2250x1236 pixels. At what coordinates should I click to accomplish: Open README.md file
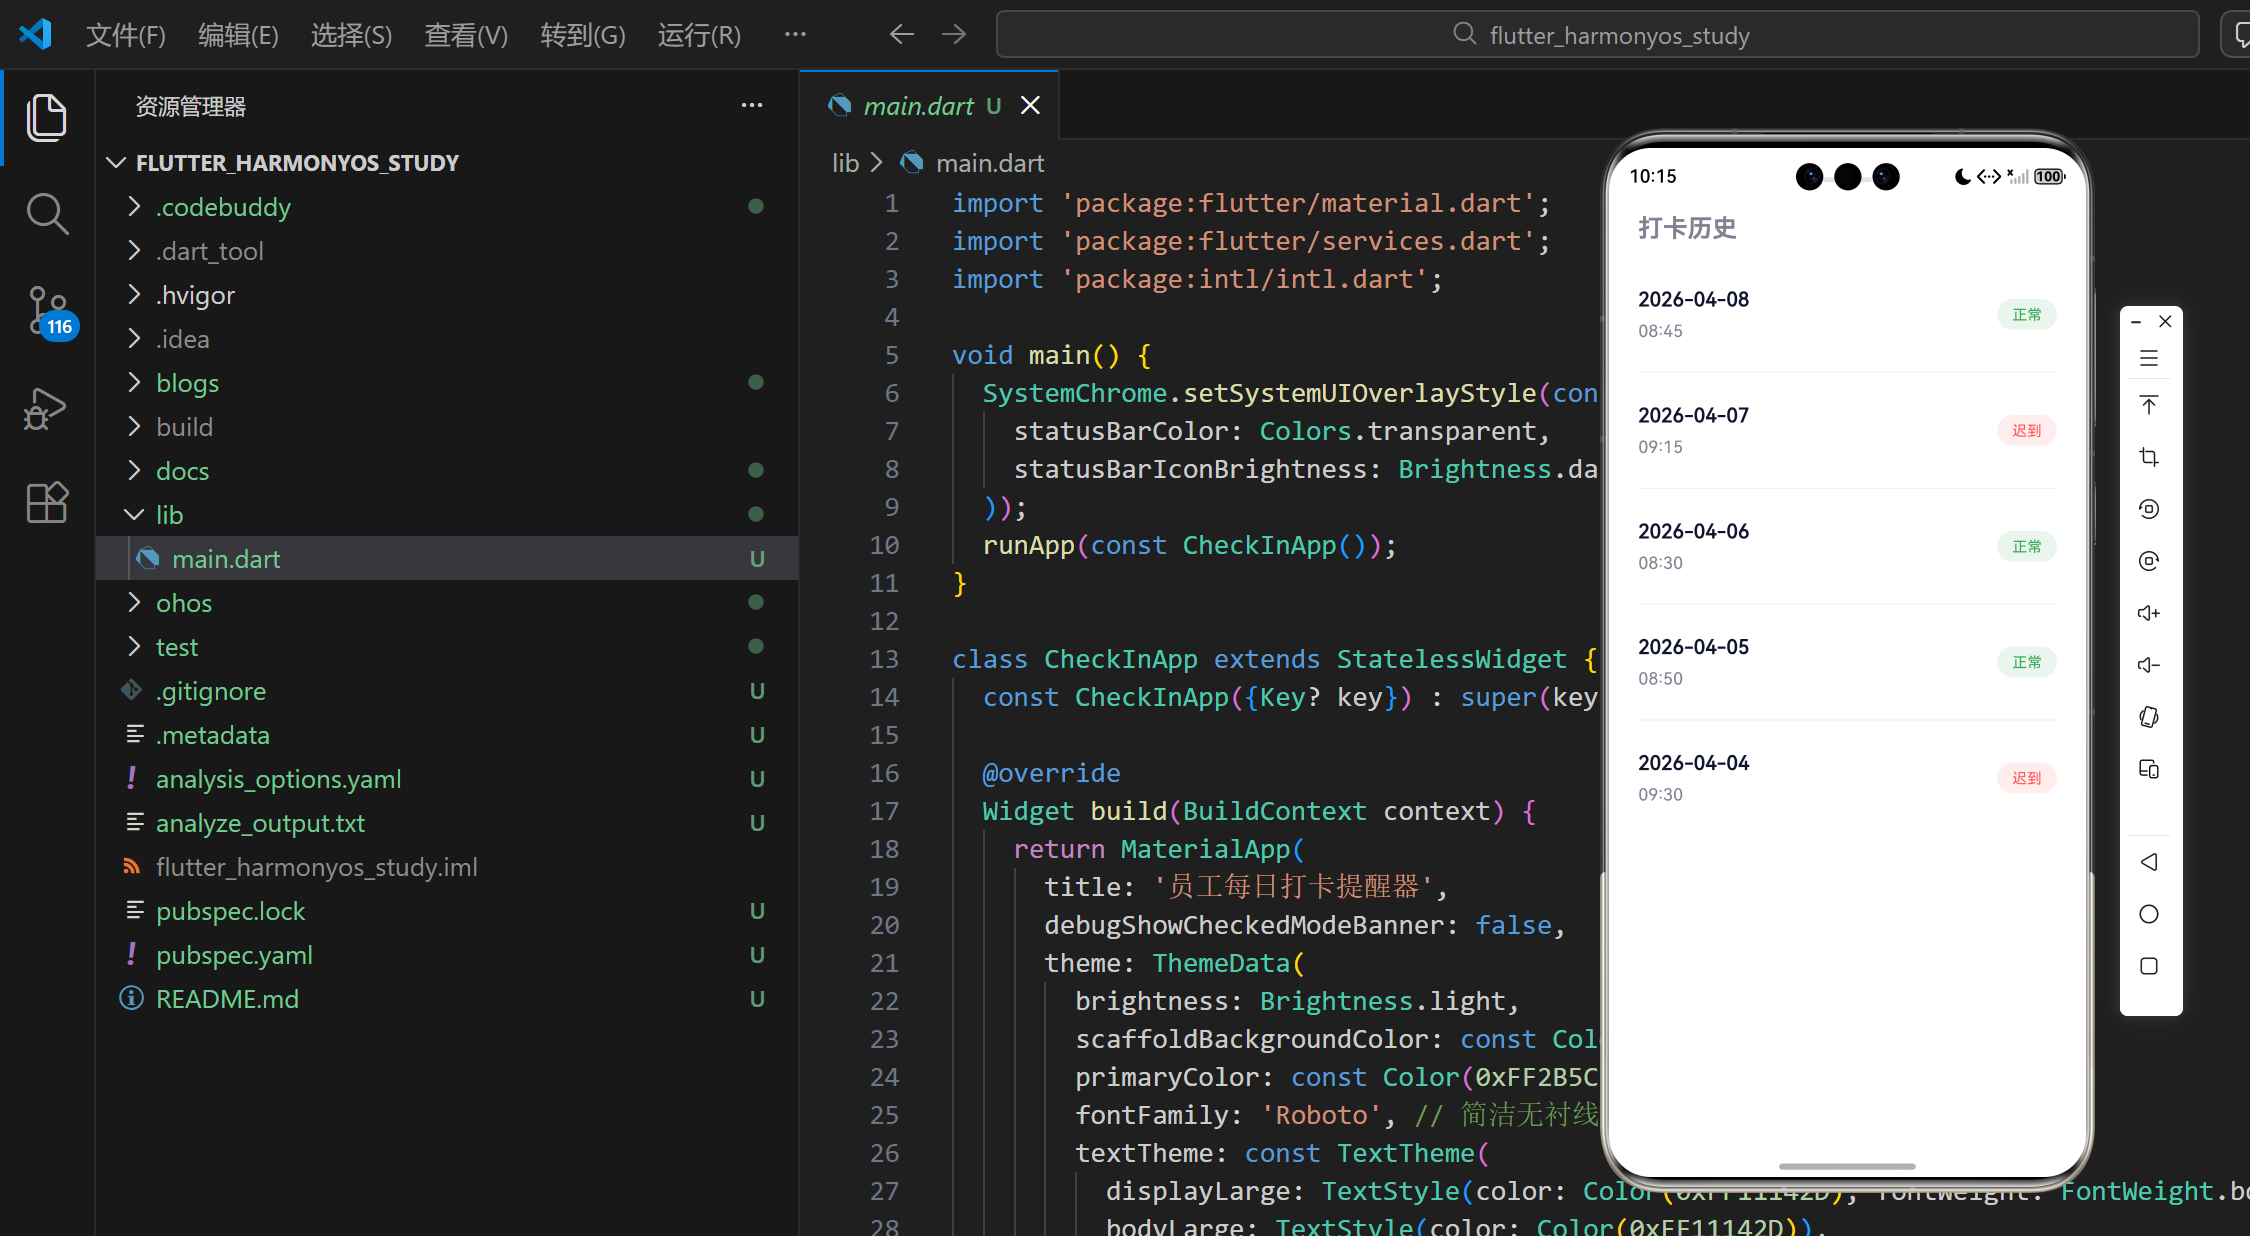pos(227,999)
